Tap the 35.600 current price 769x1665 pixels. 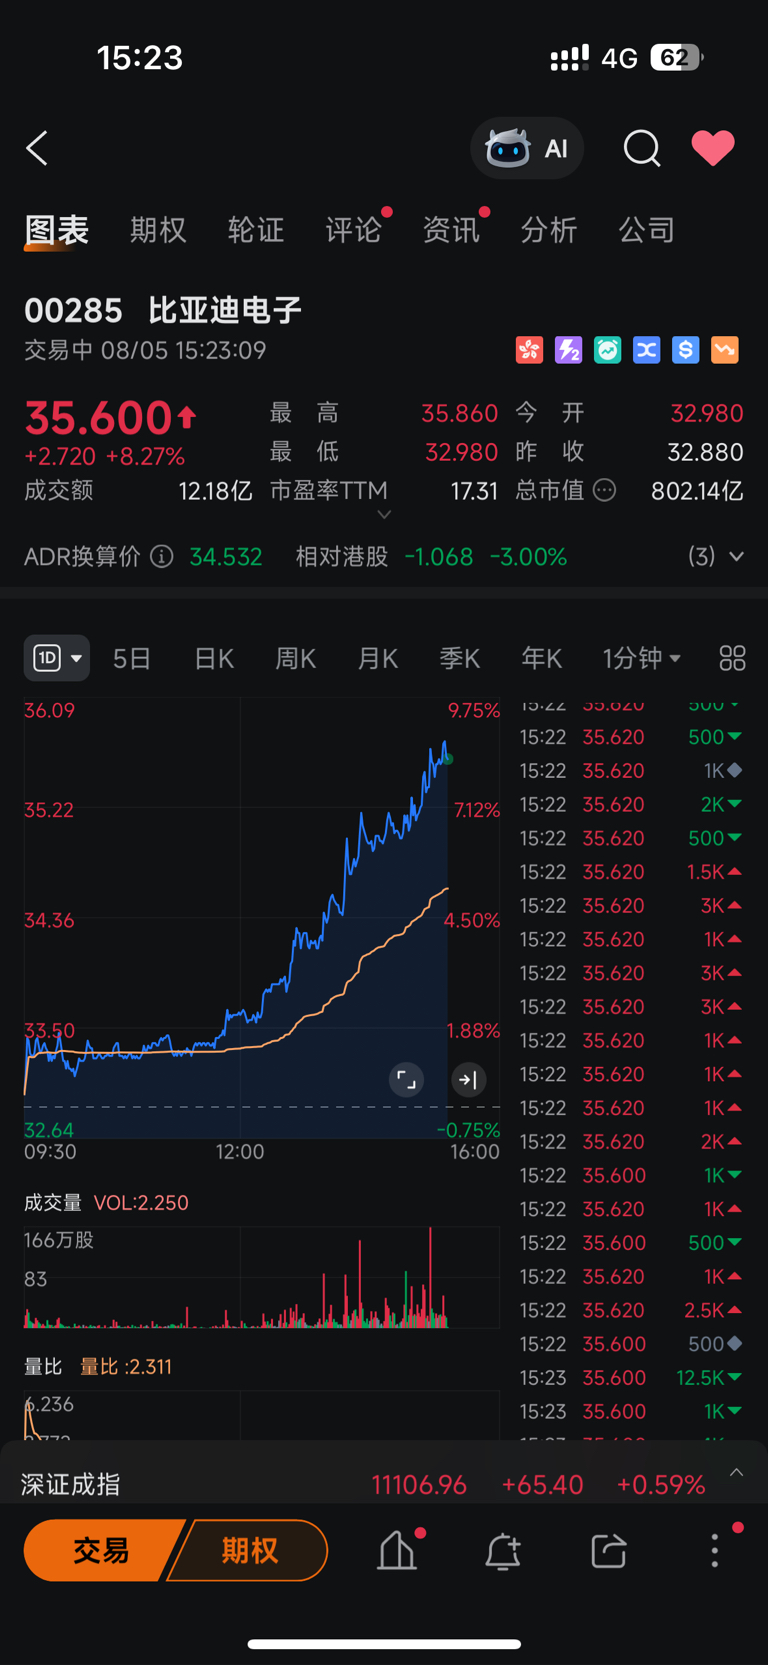pyautogui.click(x=99, y=417)
